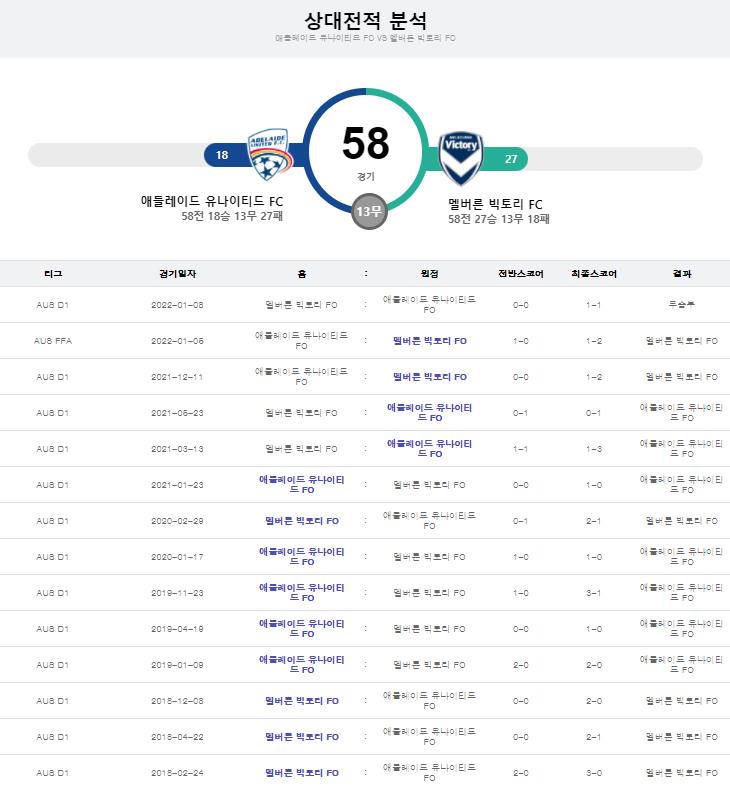This screenshot has width=730, height=790.
Task: Click the 2-1 final score in the 2020-02-29 row
Action: click(x=593, y=521)
